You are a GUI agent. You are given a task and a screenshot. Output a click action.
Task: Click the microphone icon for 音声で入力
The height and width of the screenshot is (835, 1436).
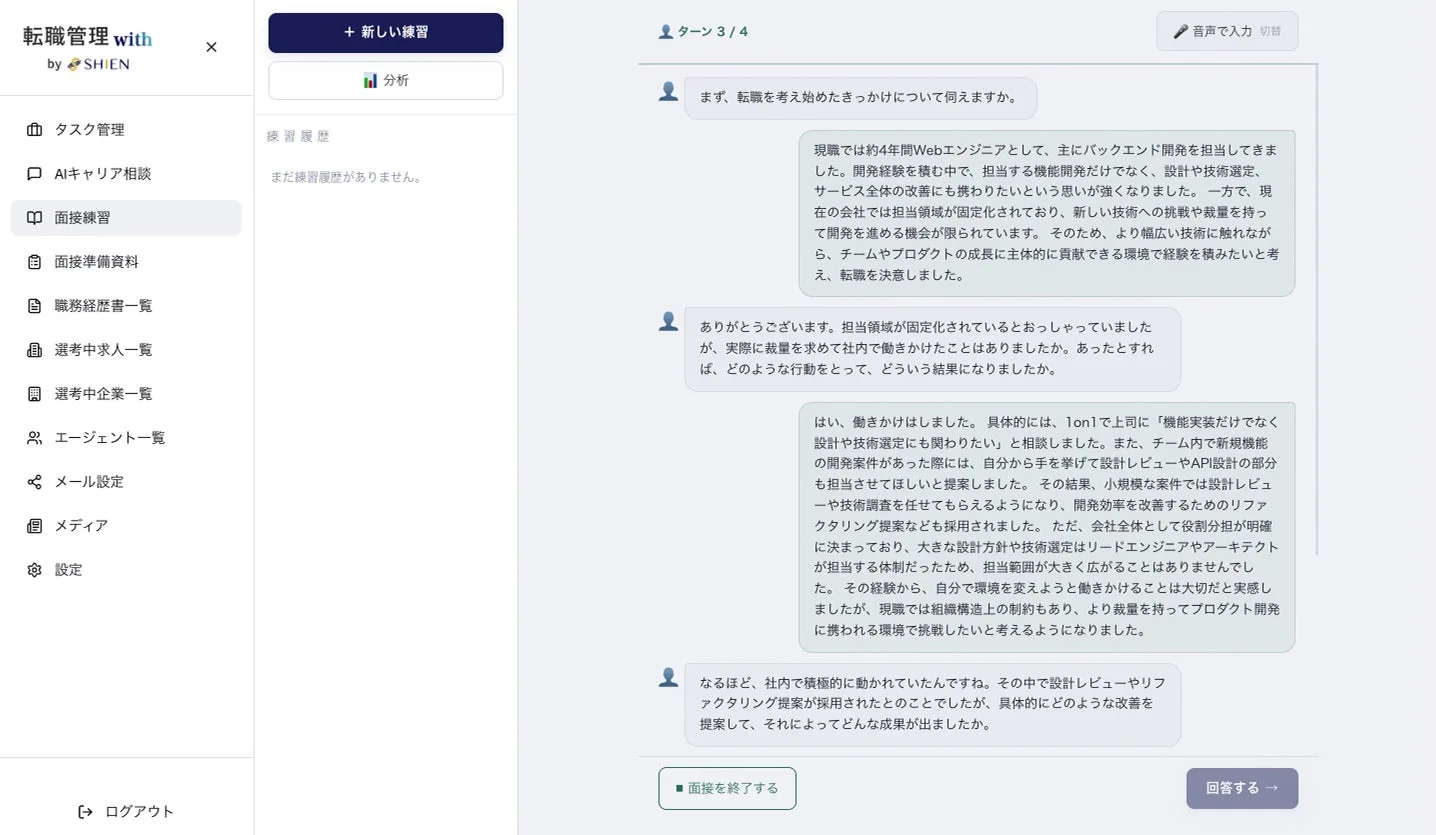(1180, 31)
